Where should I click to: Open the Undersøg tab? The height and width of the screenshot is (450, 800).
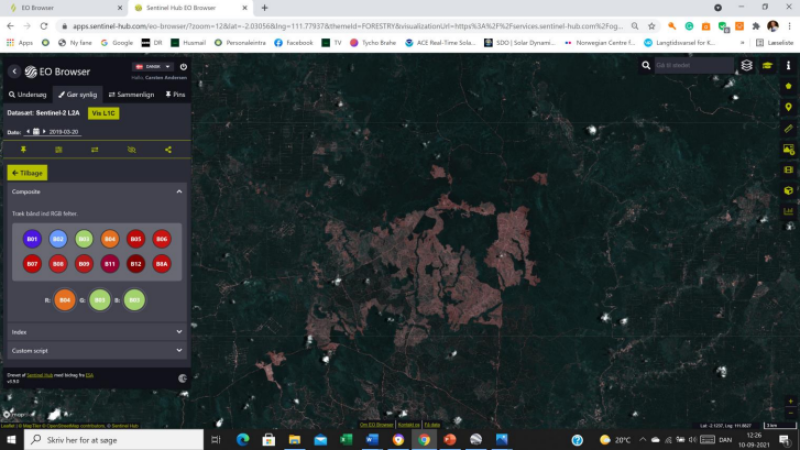pyautogui.click(x=27, y=94)
